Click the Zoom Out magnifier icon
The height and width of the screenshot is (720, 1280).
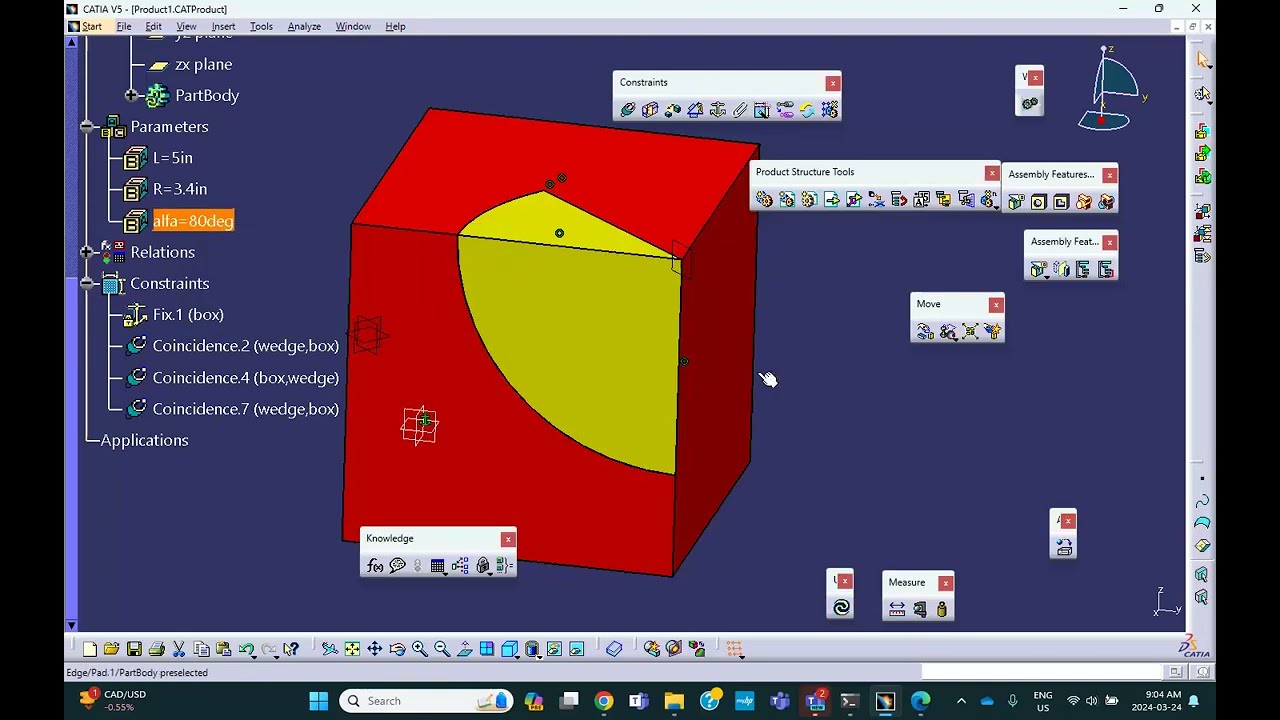[x=442, y=649]
